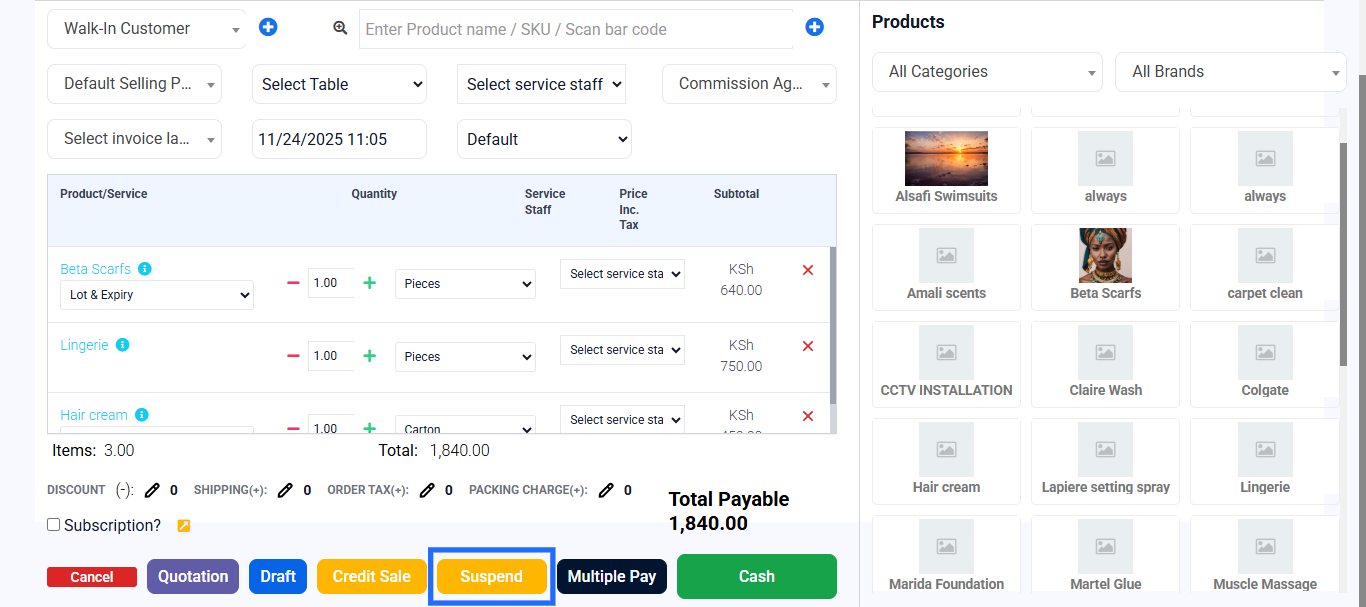Edit discount with pencil icon

tap(152, 490)
